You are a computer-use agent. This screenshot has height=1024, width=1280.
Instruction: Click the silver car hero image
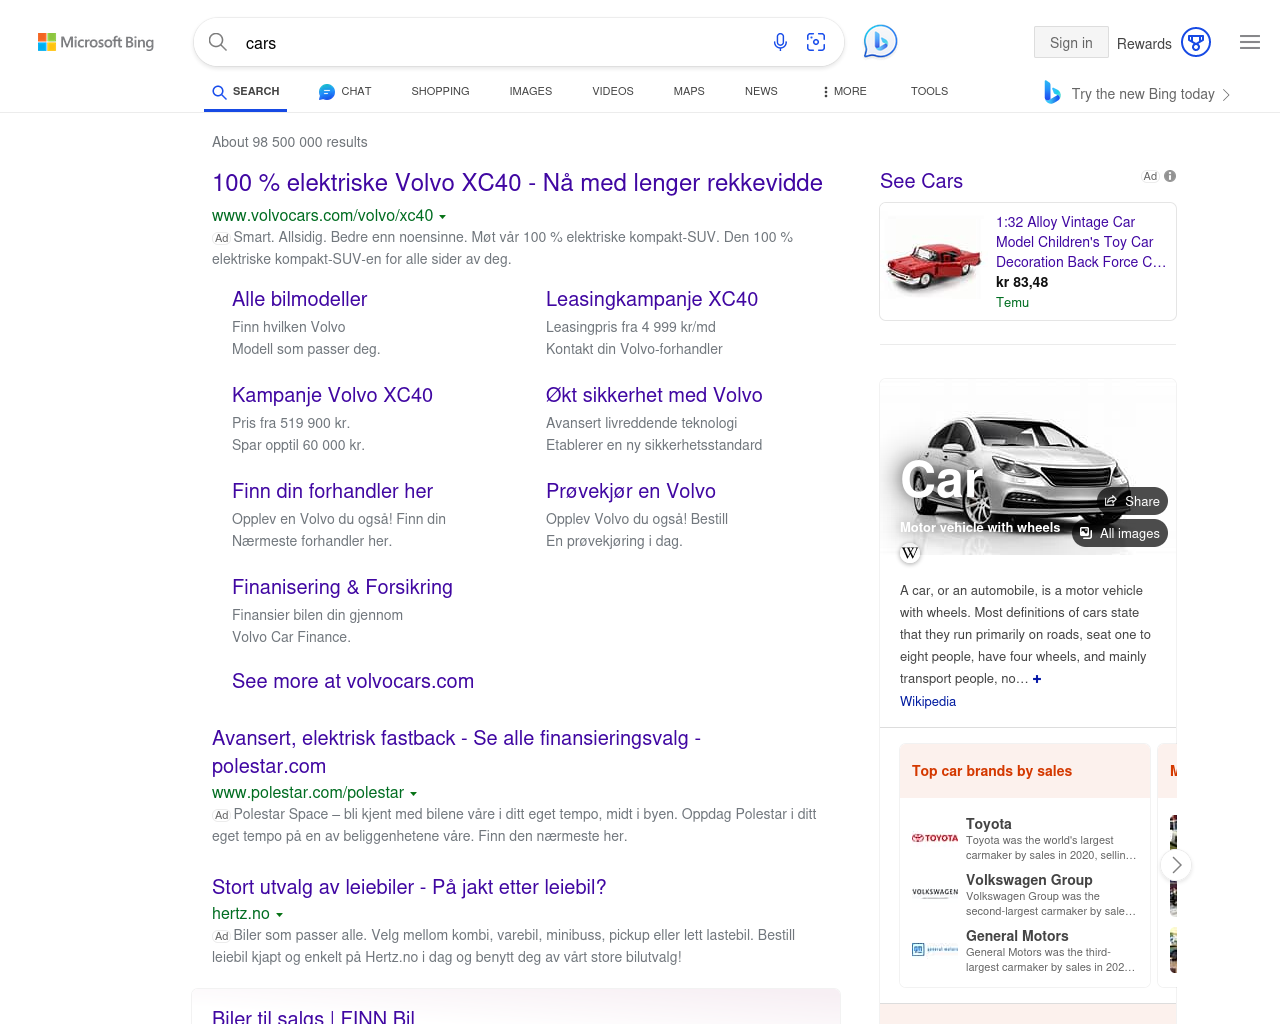click(x=1028, y=466)
